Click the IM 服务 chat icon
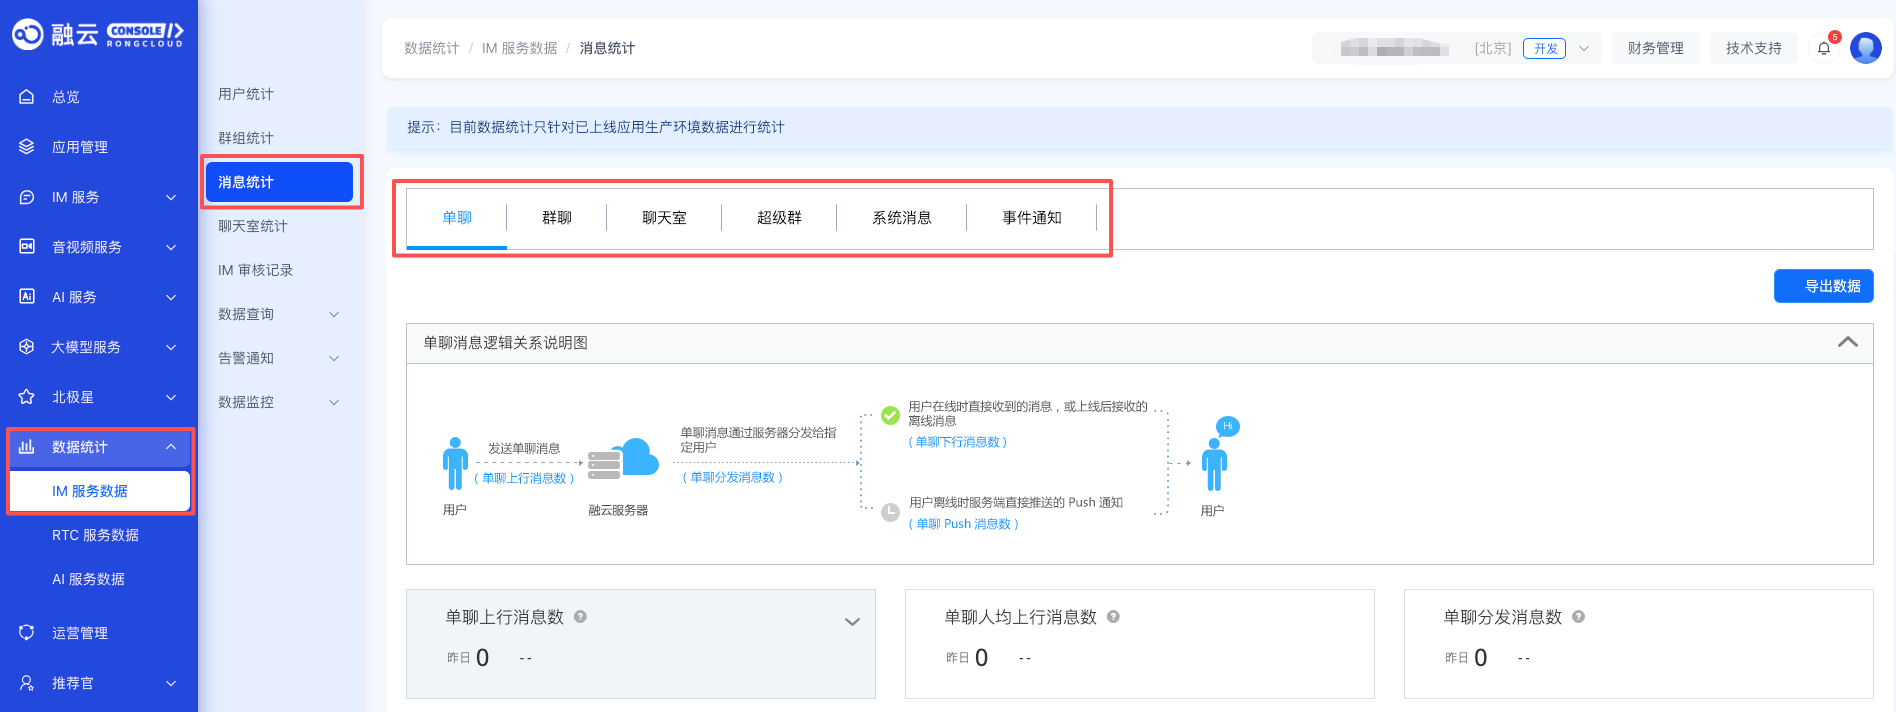1896x712 pixels. [x=27, y=197]
